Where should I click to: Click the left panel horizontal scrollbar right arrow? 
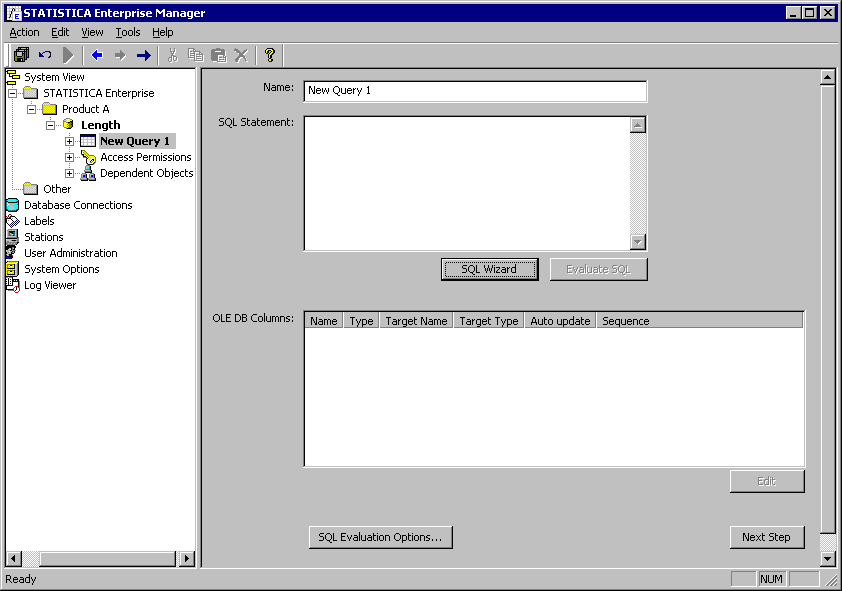coord(187,558)
